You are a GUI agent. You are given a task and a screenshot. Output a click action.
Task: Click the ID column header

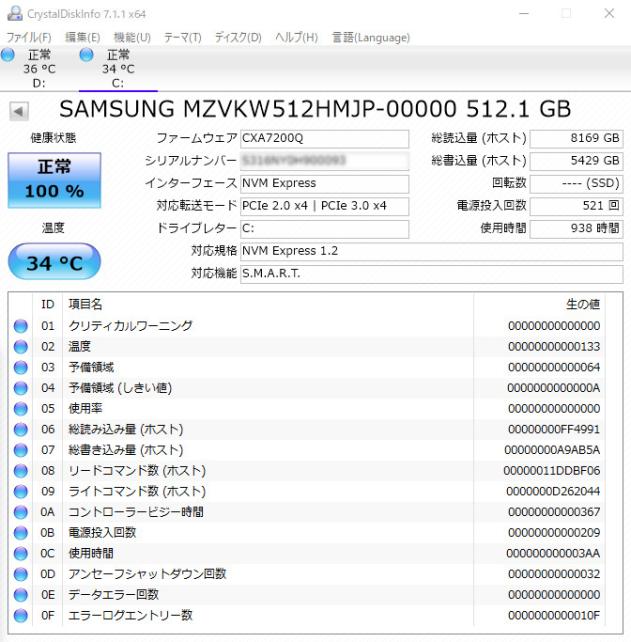(x=47, y=304)
